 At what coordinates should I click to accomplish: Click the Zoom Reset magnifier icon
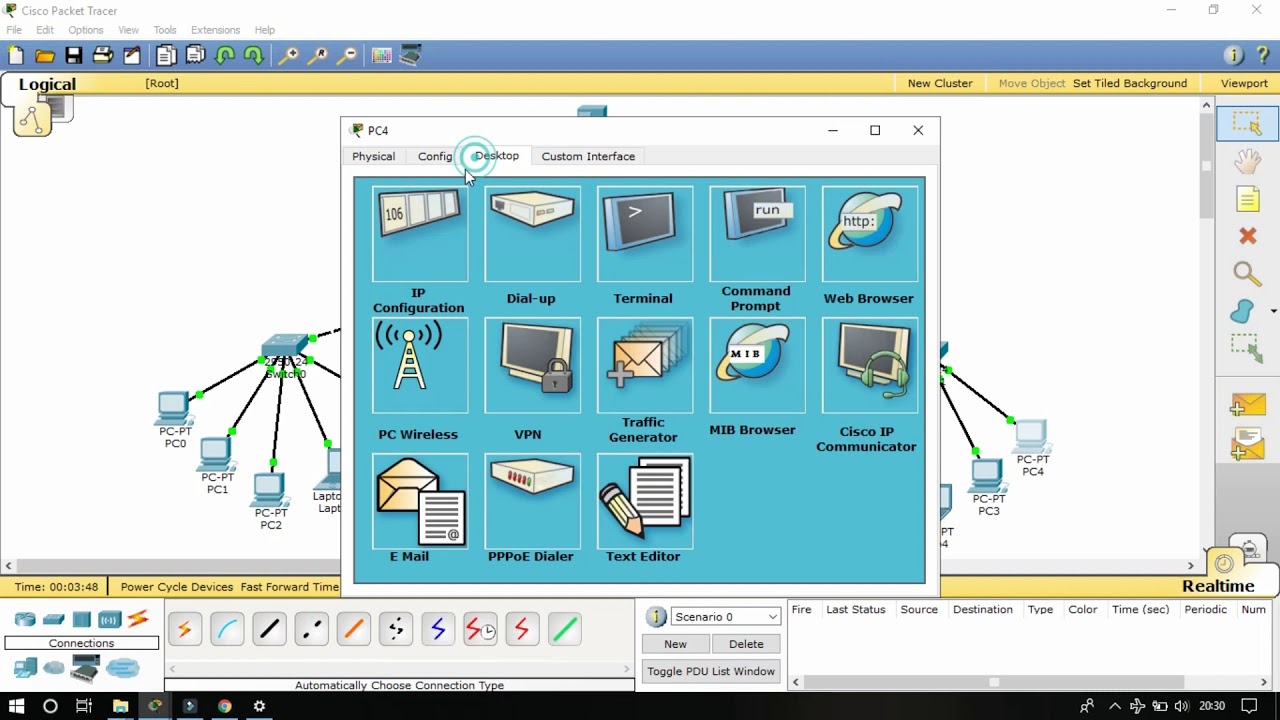pos(317,56)
